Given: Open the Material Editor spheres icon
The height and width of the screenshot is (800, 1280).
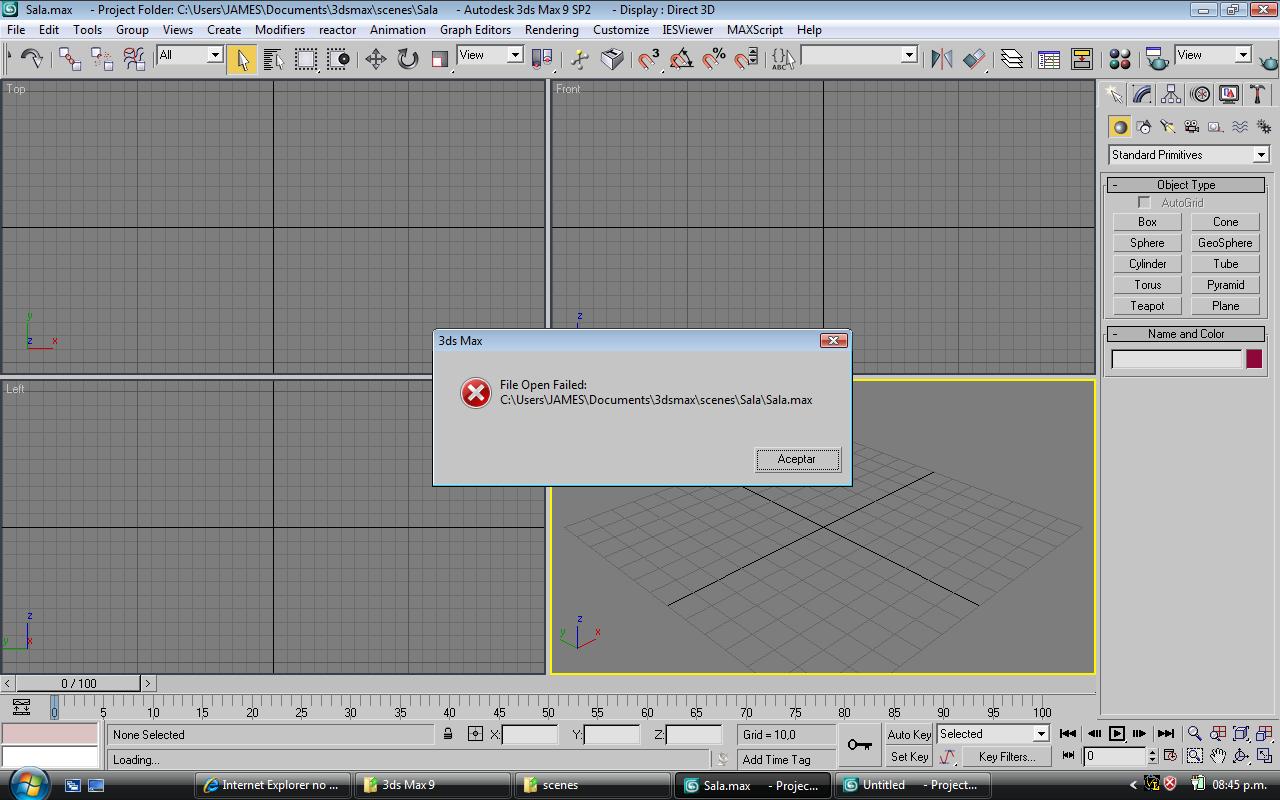Looking at the screenshot, I should 1120,59.
